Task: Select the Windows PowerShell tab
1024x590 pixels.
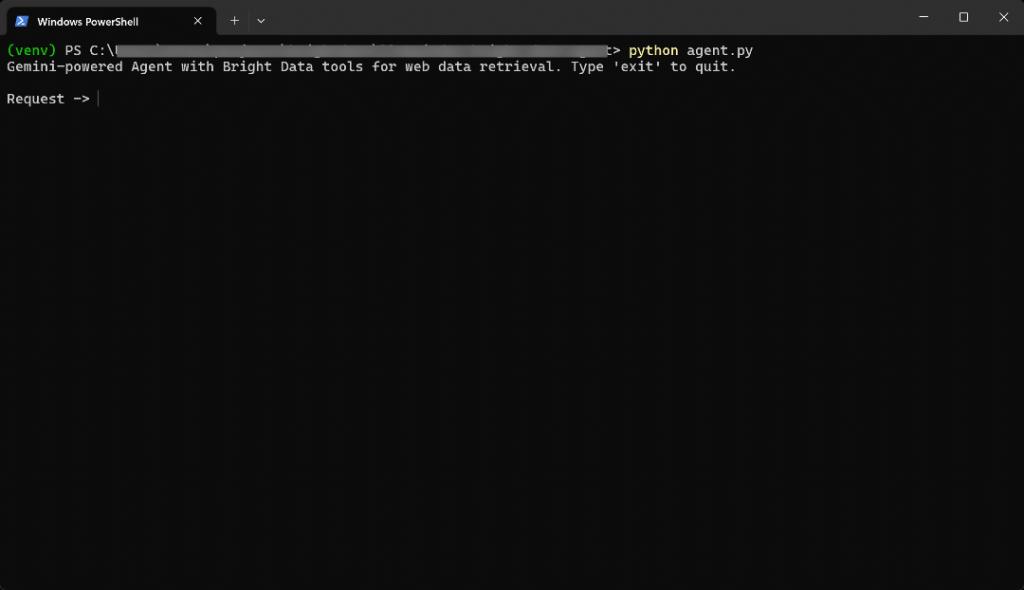Action: tap(90, 20)
